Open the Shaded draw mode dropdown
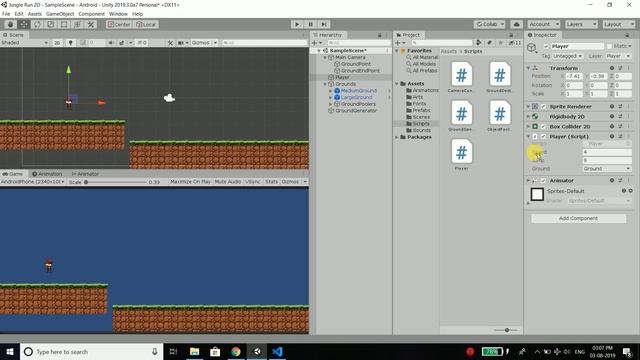The height and width of the screenshot is (360, 640). 24,43
